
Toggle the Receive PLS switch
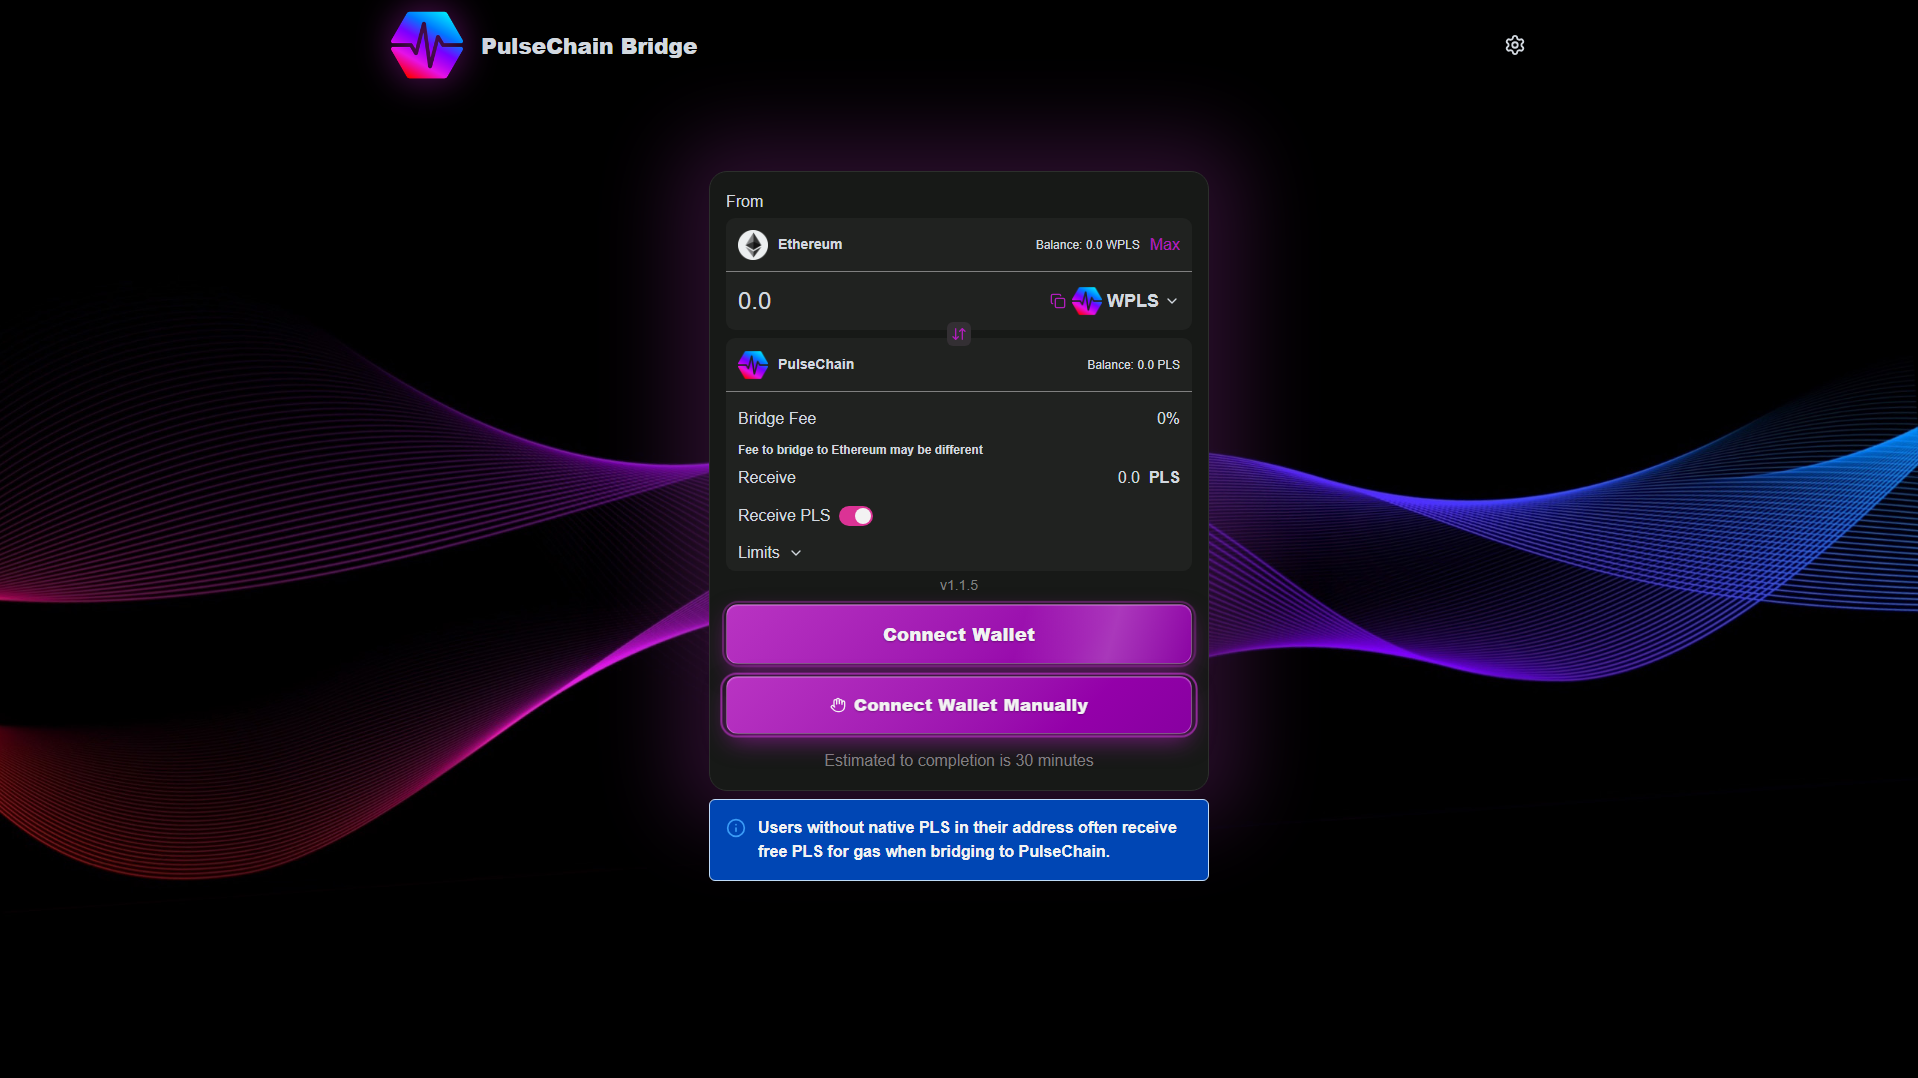(x=856, y=516)
